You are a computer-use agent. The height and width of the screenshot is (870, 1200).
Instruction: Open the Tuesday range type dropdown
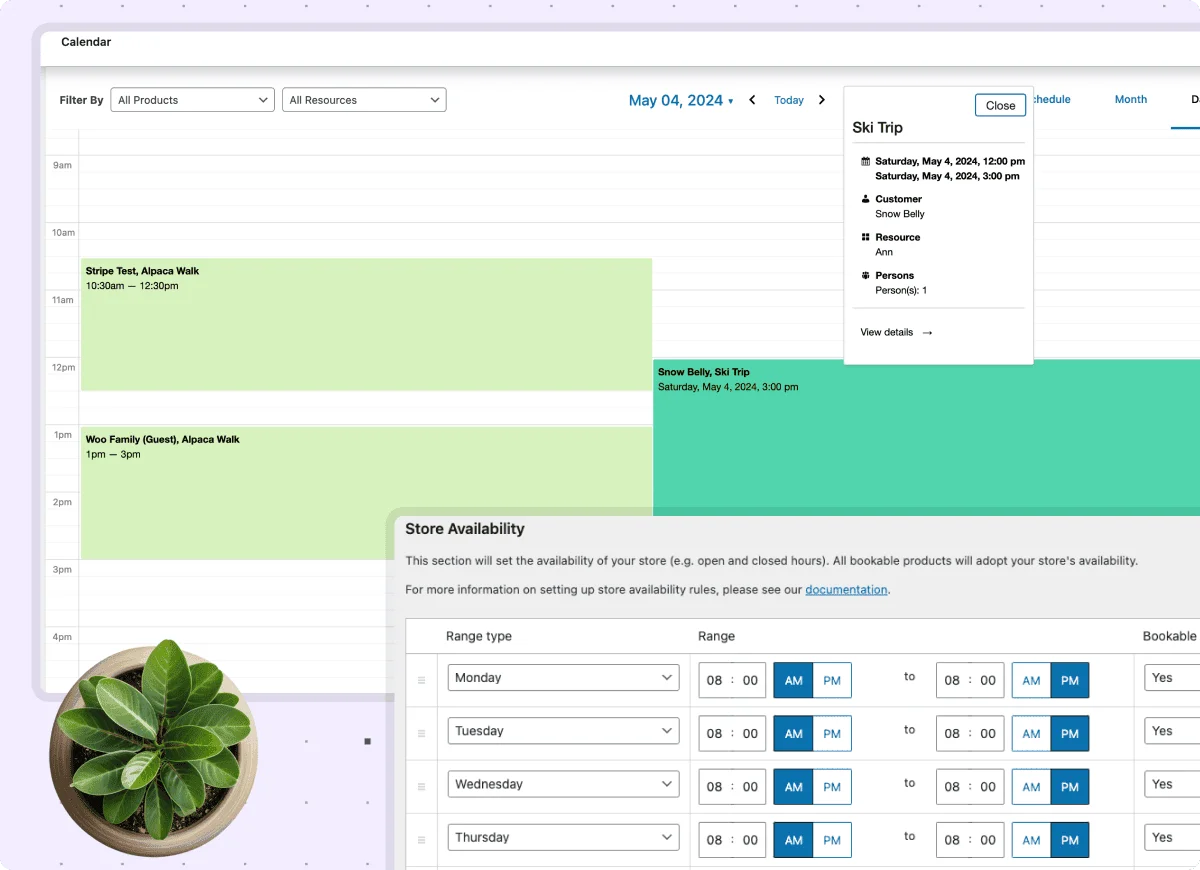tap(563, 731)
